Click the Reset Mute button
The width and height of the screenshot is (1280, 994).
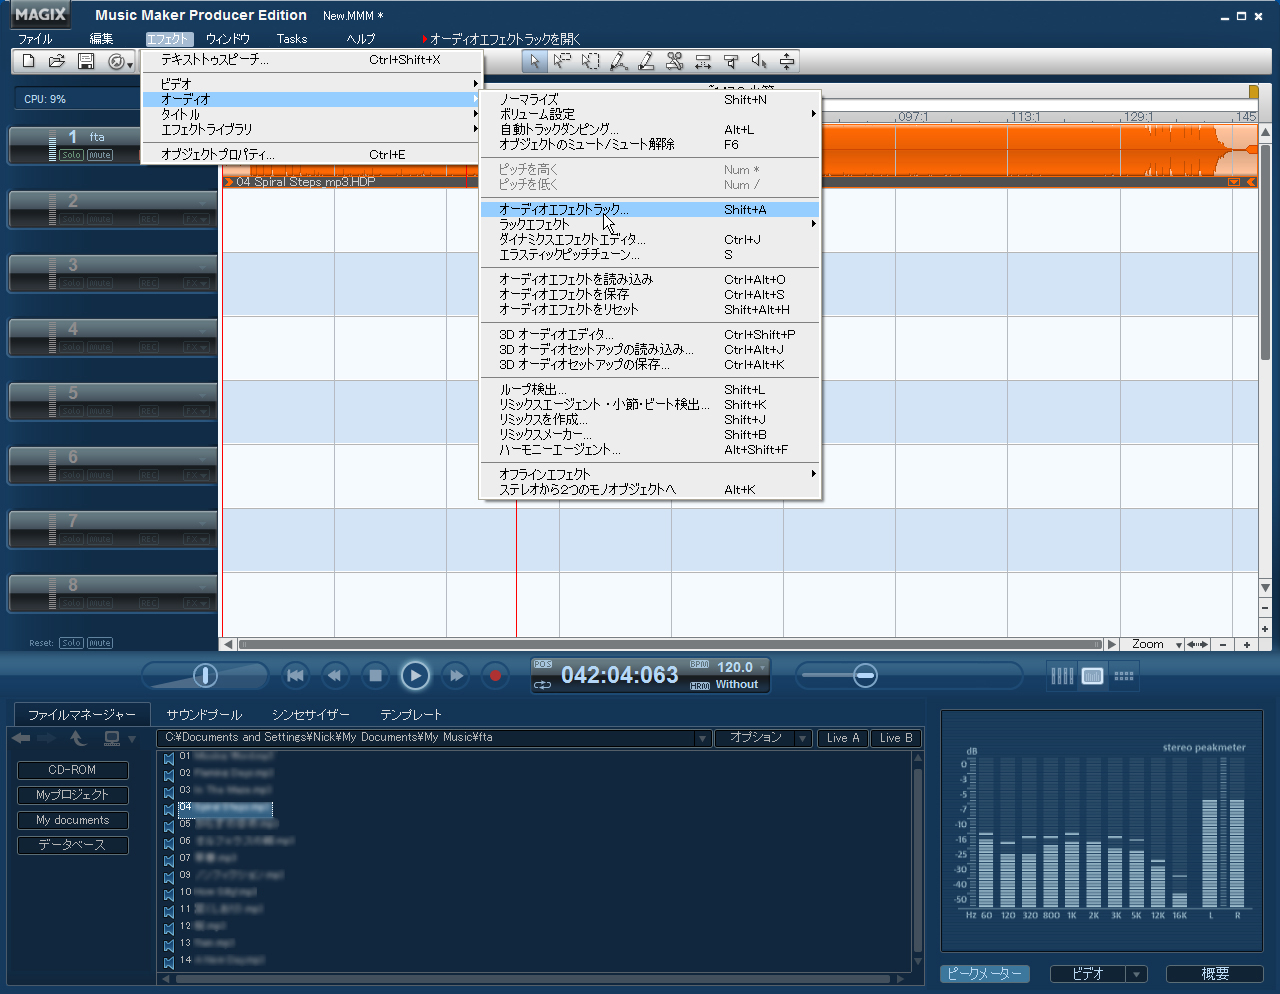(x=100, y=643)
